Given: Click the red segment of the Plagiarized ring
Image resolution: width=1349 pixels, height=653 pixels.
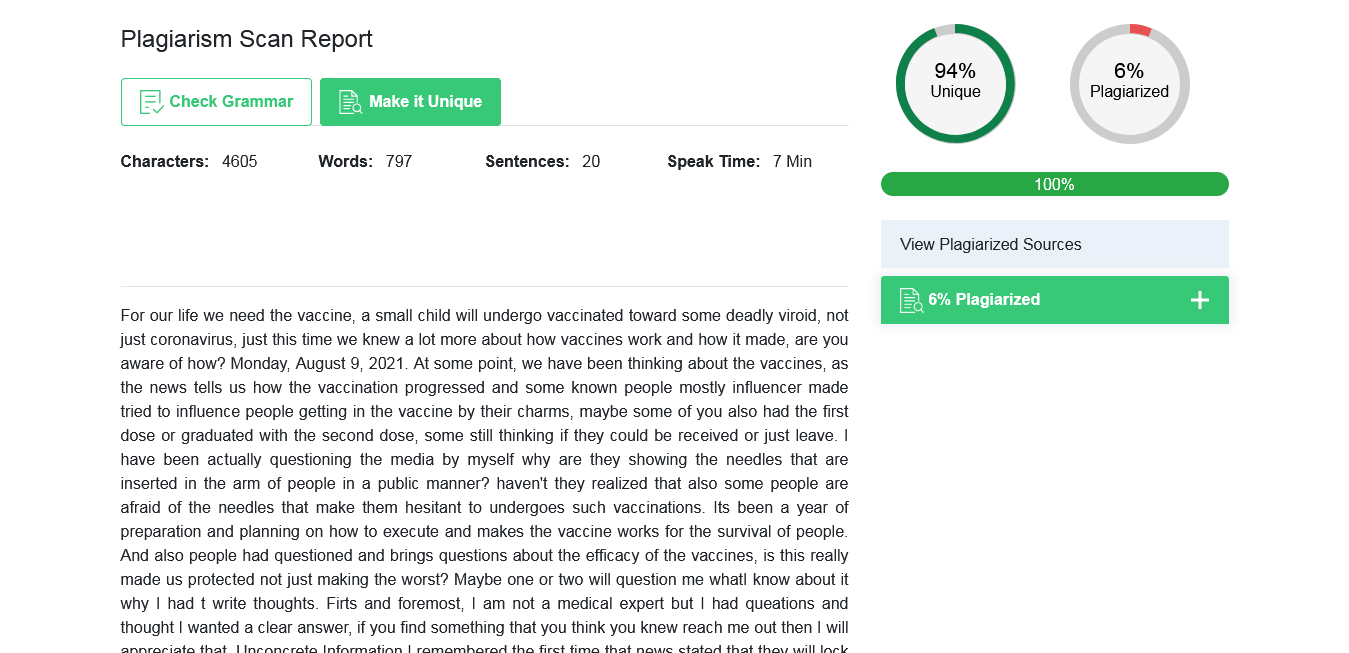Looking at the screenshot, I should [x=1140, y=29].
